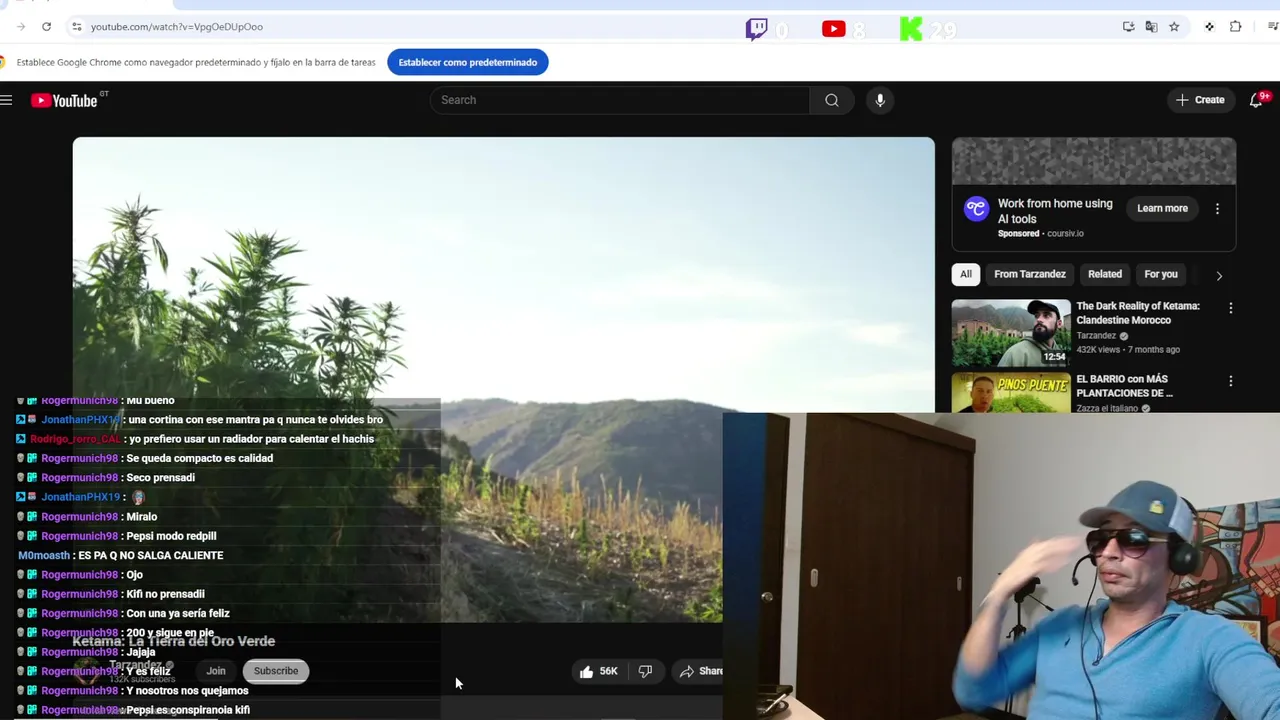Open the YouTube hamburger guide menu
1280x720 pixels.
pos(6,100)
